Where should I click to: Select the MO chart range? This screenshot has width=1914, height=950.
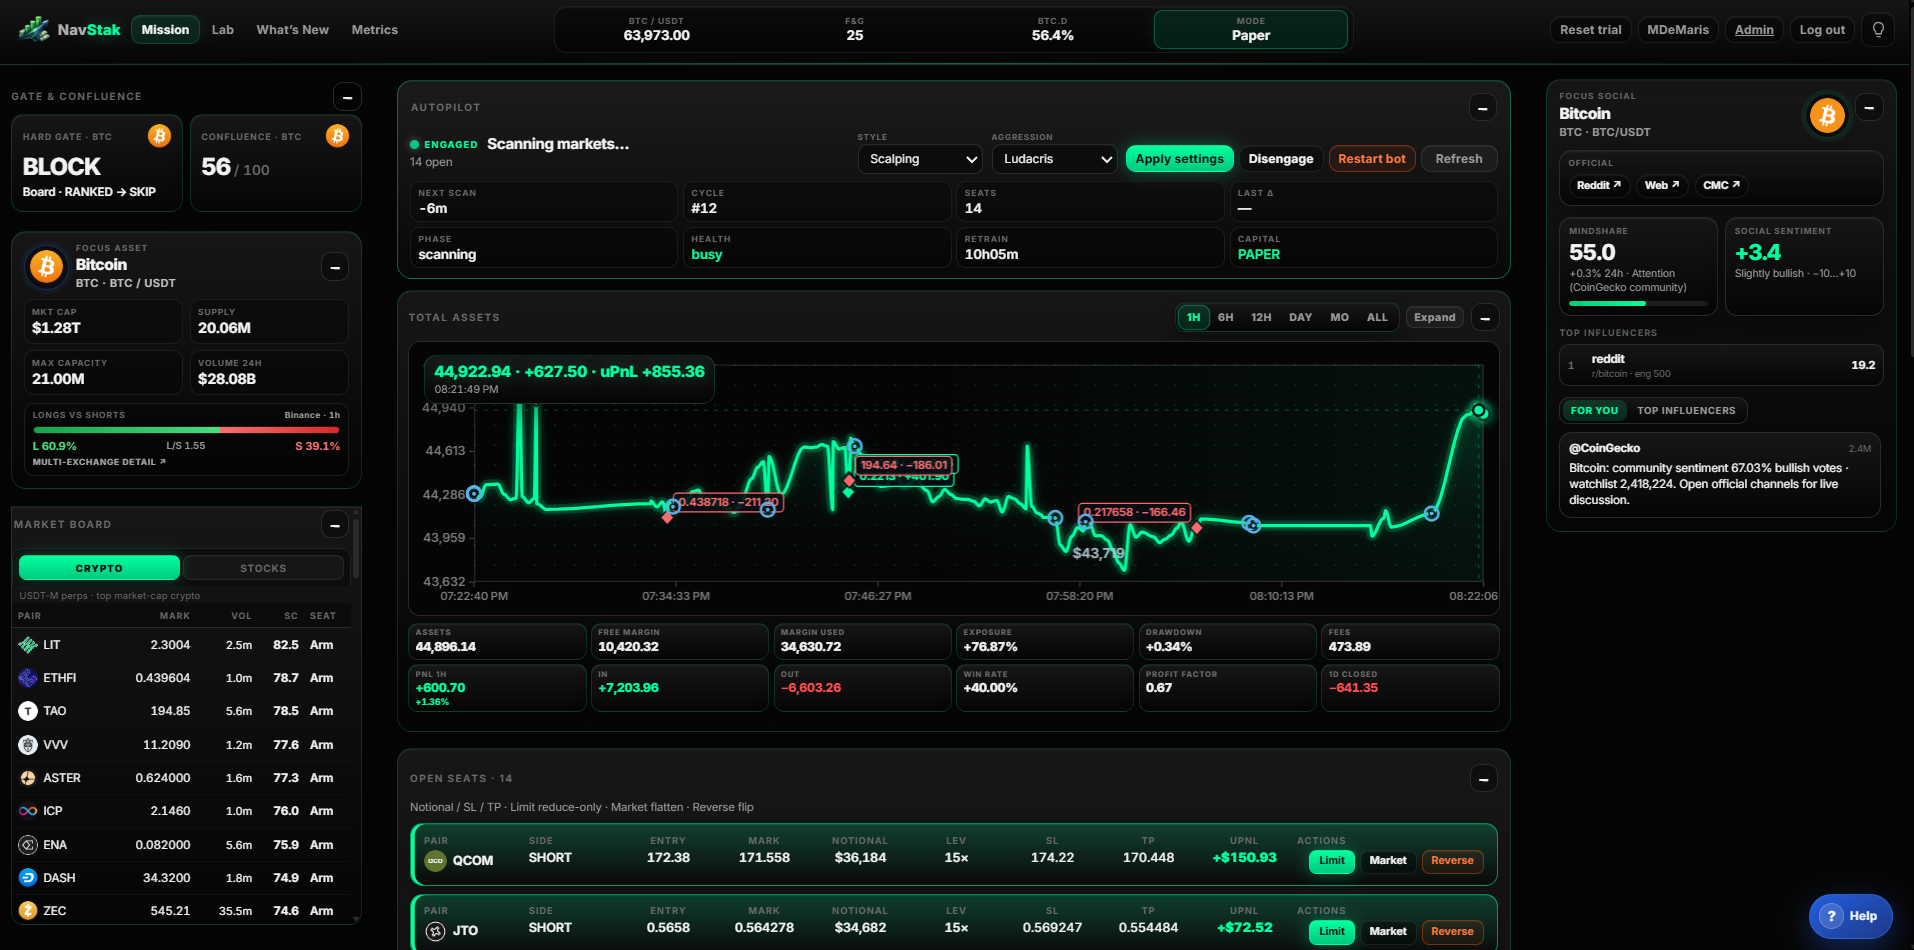(1339, 317)
